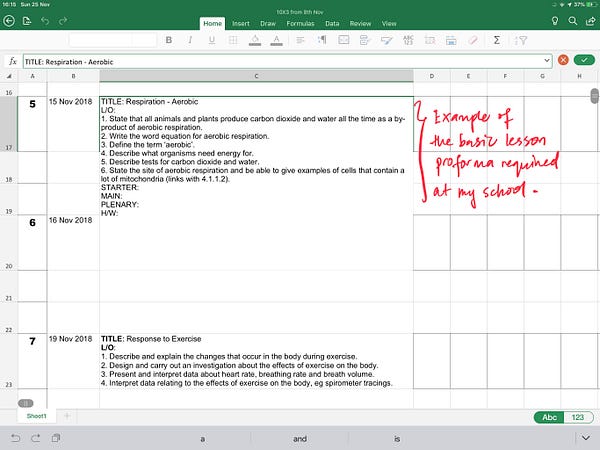
Task: Undo the last action in top bar
Action: point(45,21)
